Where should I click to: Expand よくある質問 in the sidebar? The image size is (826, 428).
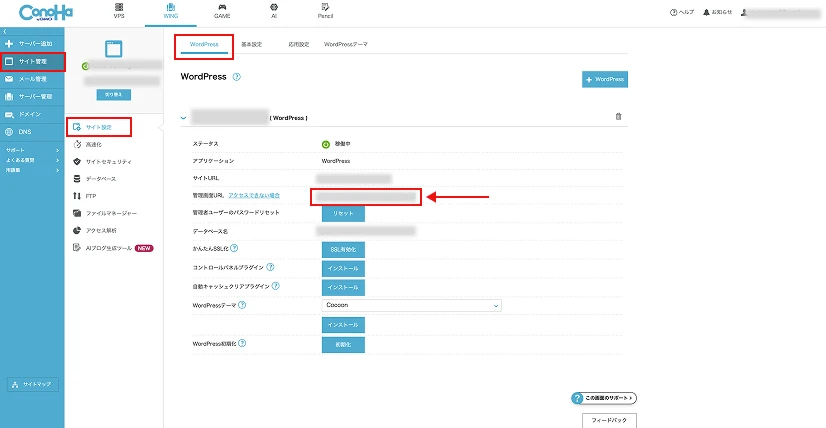coord(32,160)
